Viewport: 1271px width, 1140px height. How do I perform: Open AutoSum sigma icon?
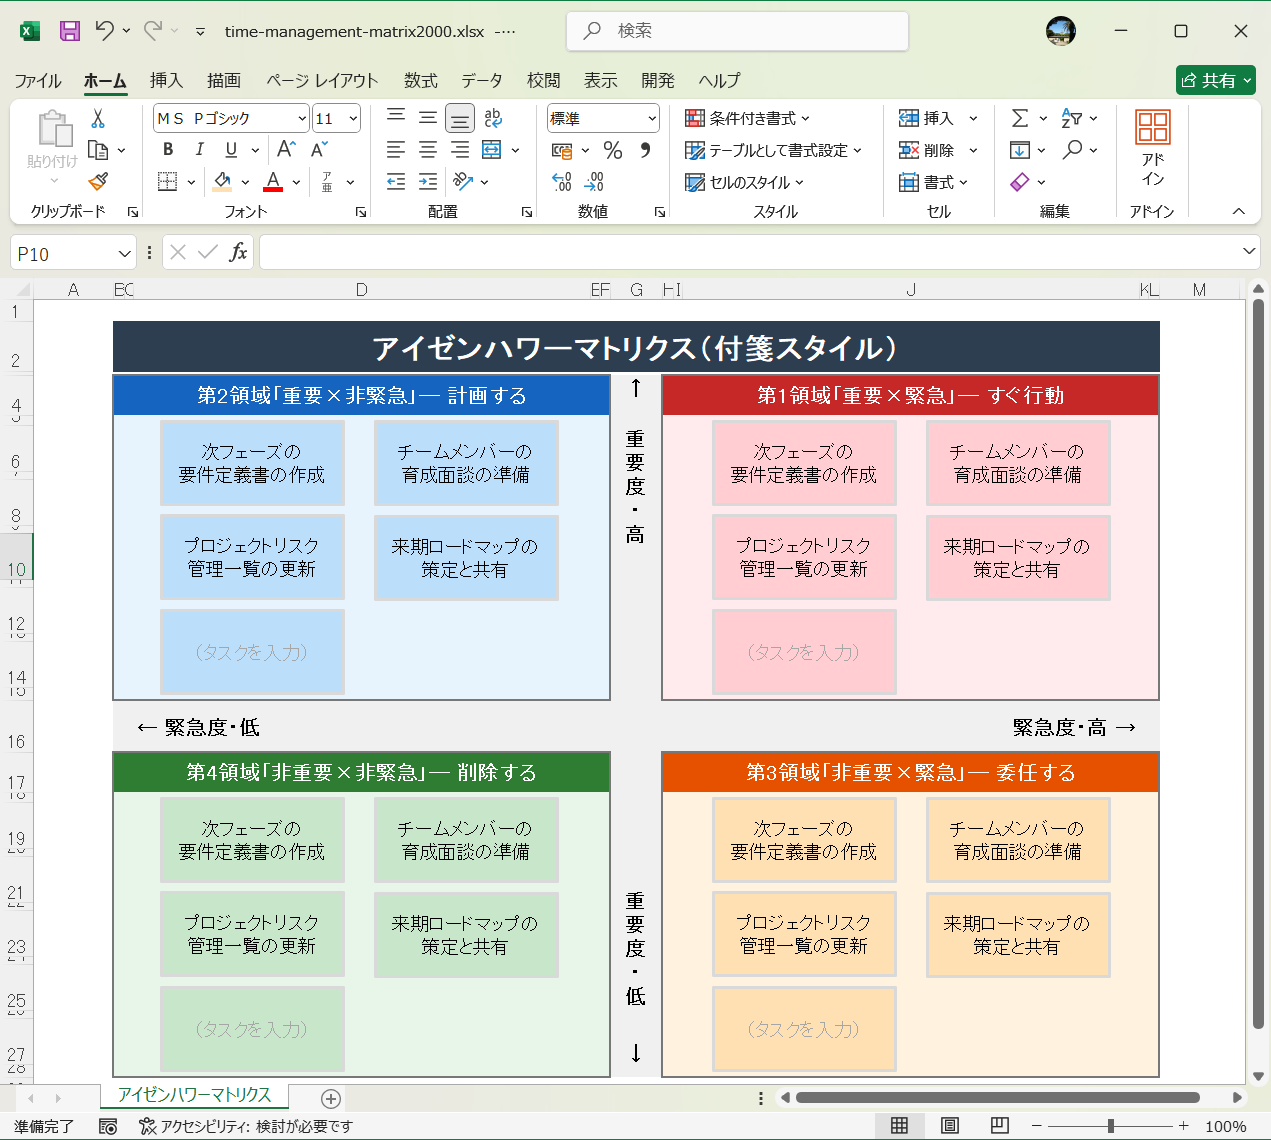coord(1020,118)
